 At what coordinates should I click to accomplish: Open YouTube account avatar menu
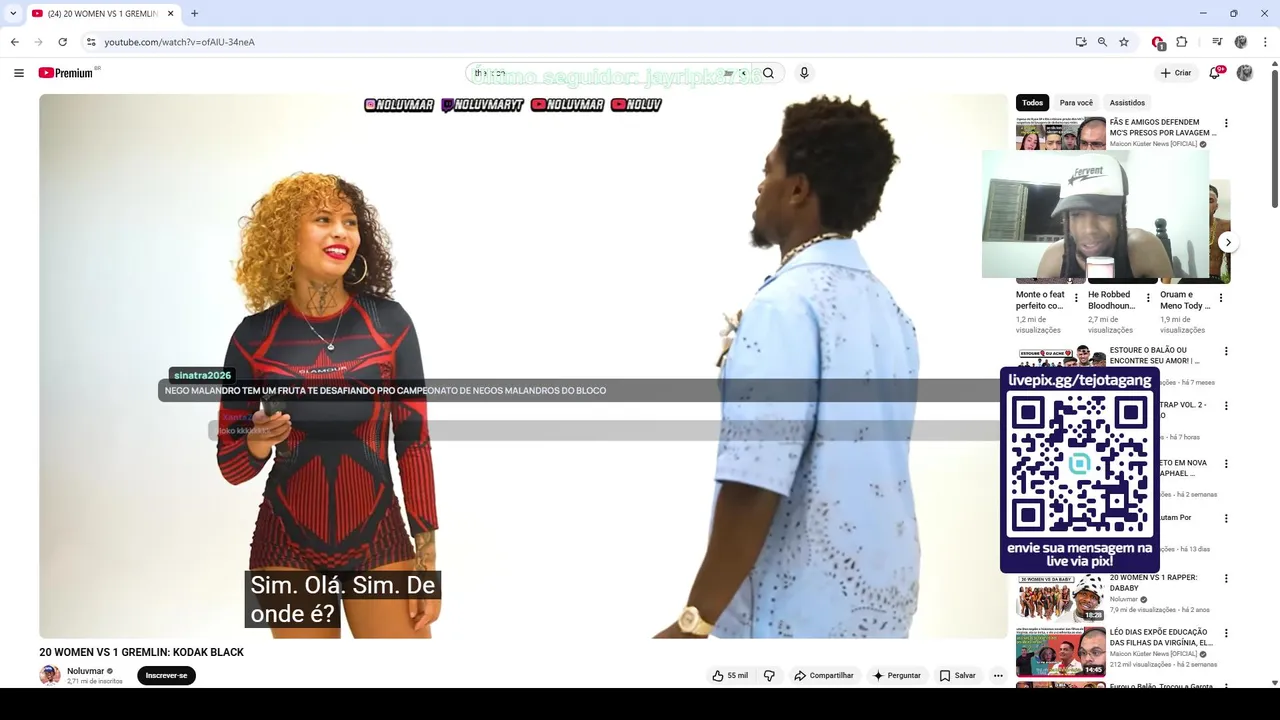point(1245,73)
